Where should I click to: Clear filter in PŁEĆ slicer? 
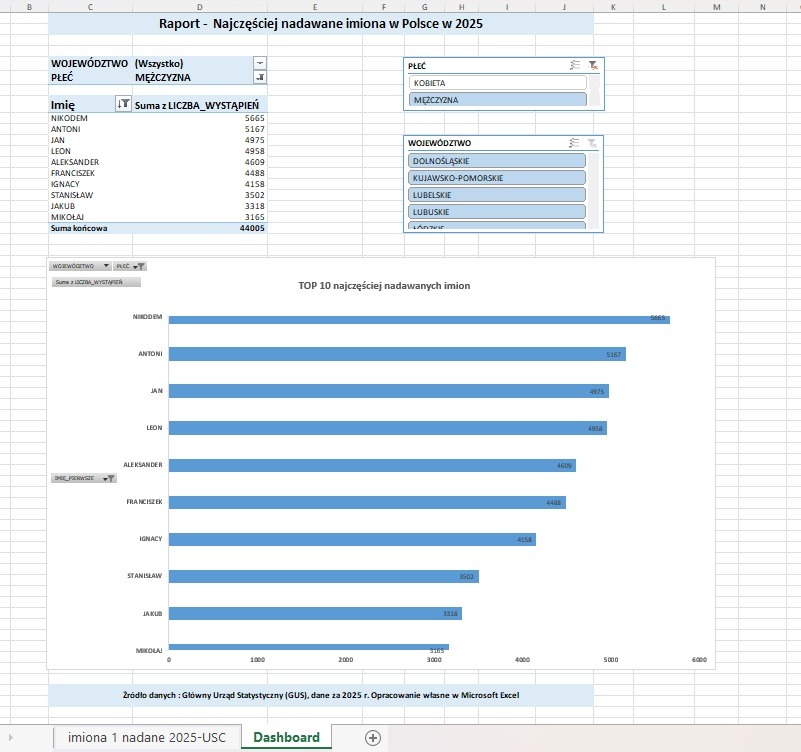pyautogui.click(x=593, y=65)
